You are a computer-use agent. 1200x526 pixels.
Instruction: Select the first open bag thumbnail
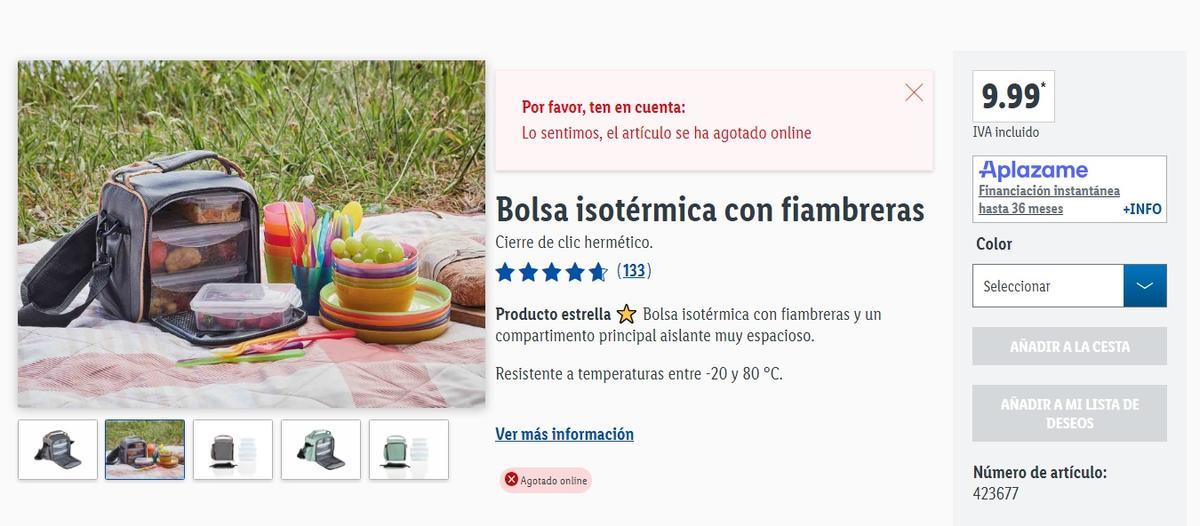58,449
